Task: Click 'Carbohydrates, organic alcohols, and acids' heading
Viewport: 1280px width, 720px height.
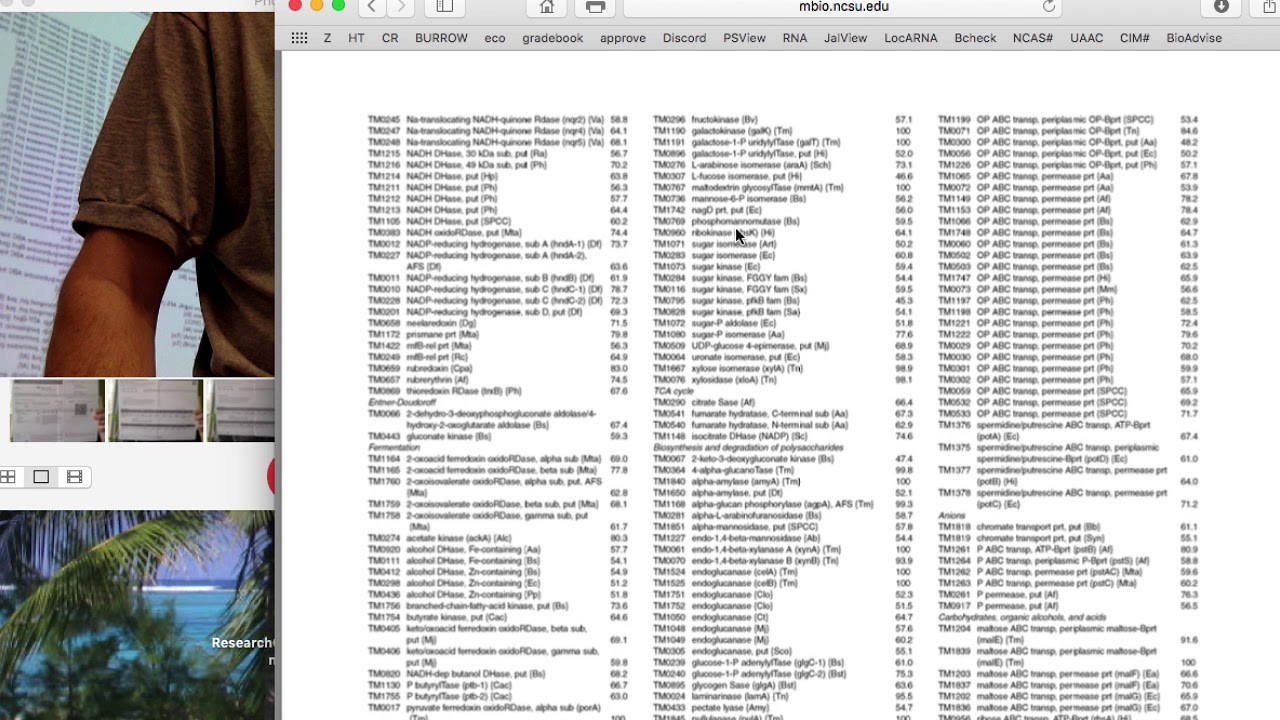Action: point(1022,617)
